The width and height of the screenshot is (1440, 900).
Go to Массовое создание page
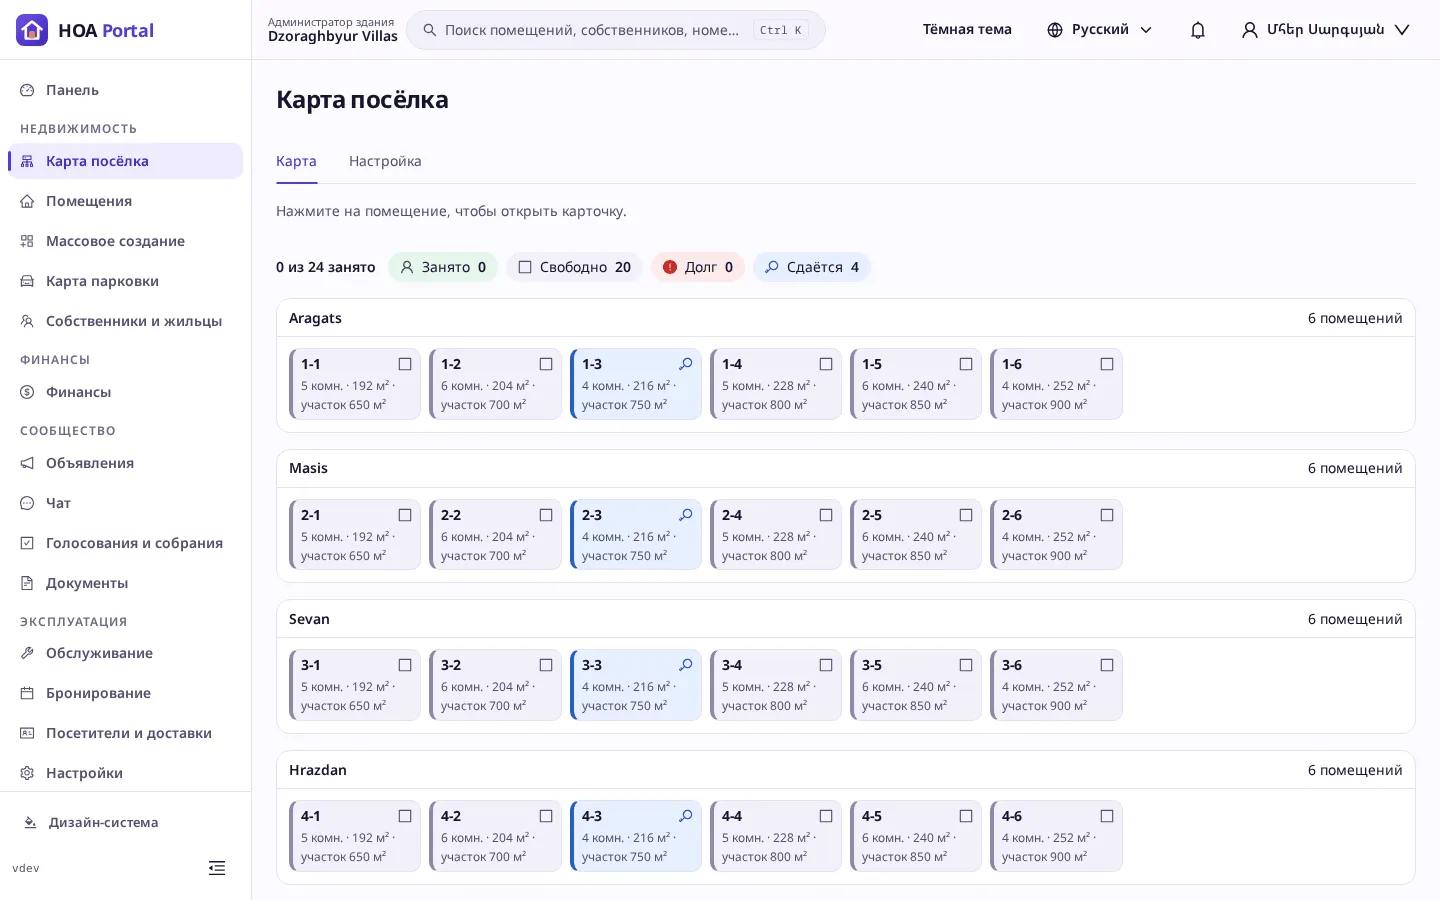pyautogui.click(x=125, y=241)
